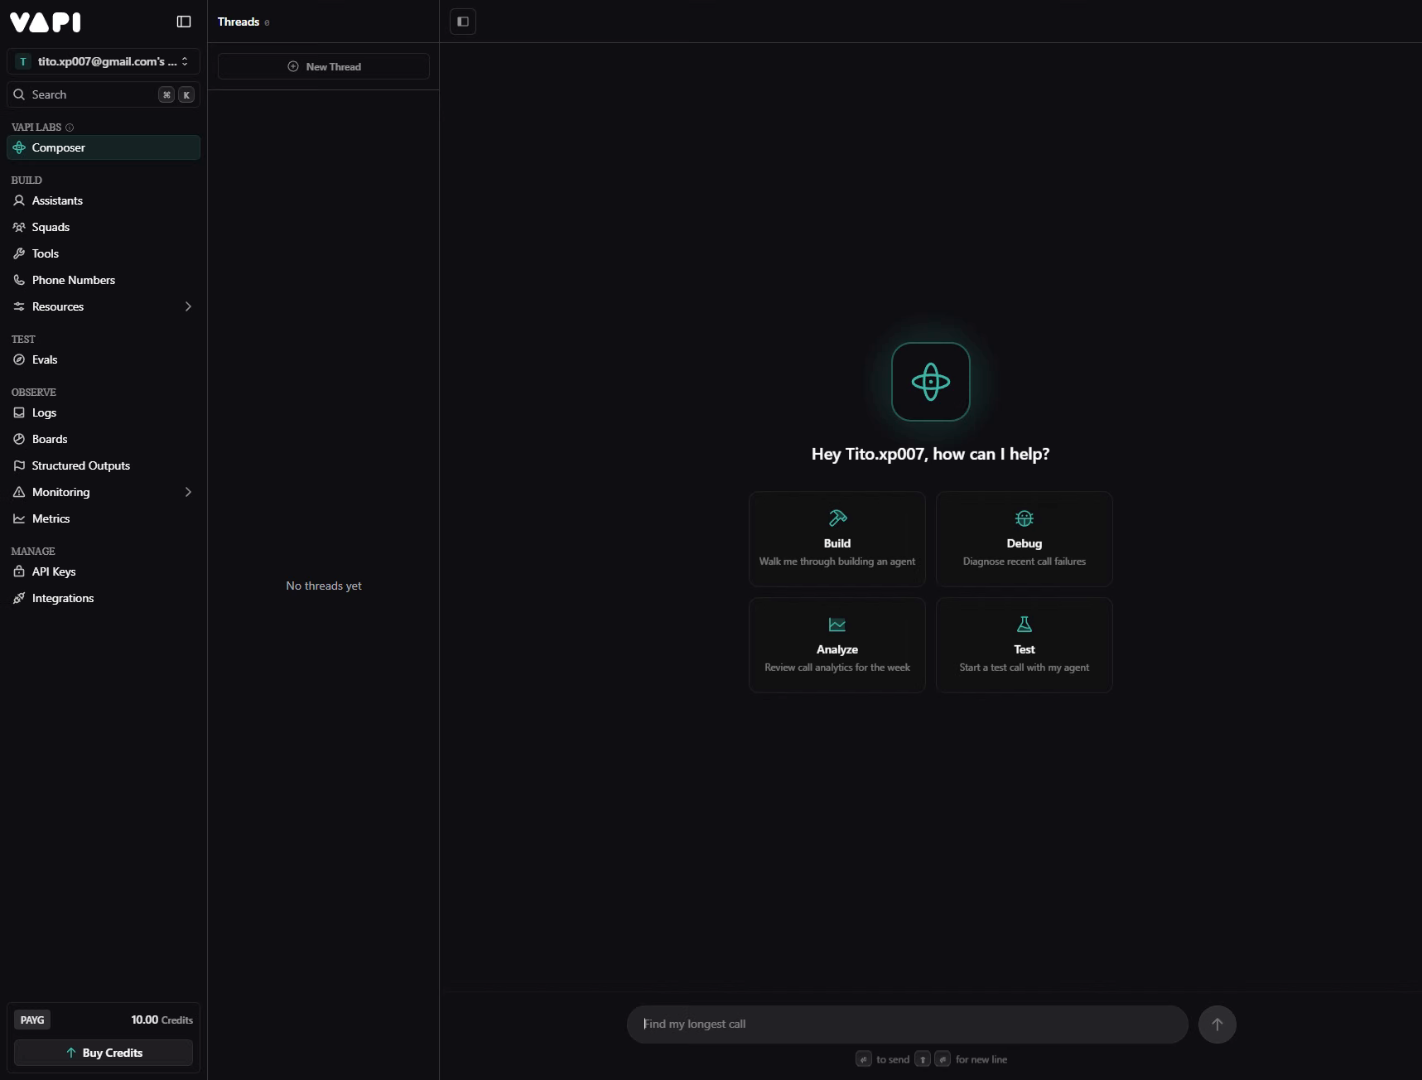The height and width of the screenshot is (1080, 1422).
Task: Click the PAYG plan badge
Action: coord(32,1020)
